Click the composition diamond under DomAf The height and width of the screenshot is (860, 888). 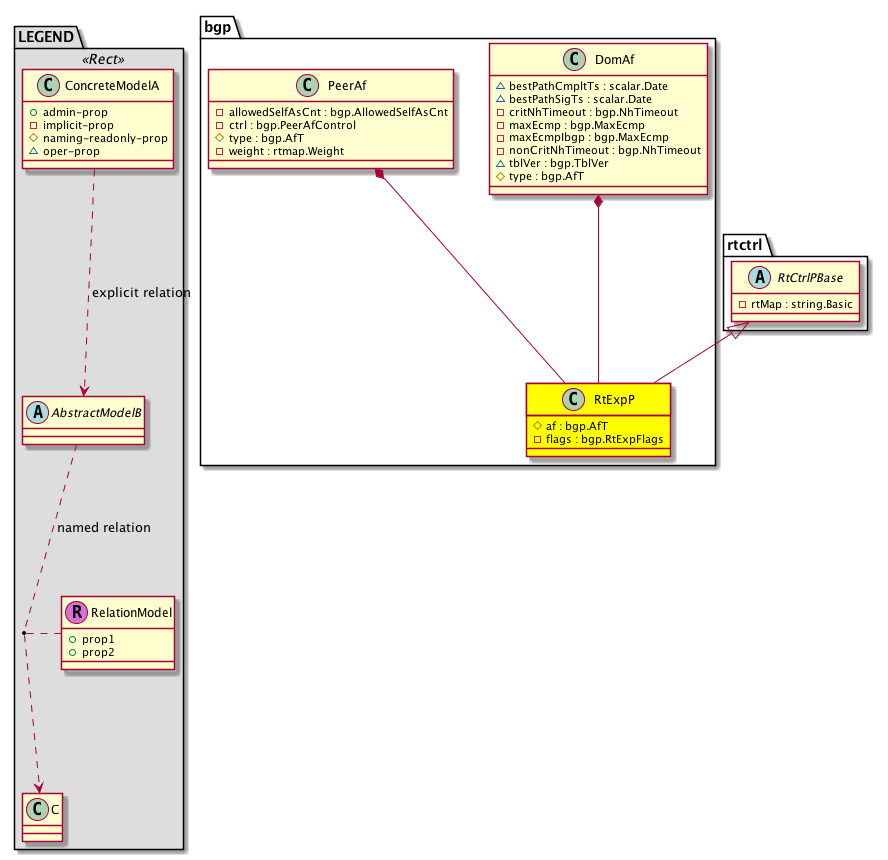click(x=598, y=202)
